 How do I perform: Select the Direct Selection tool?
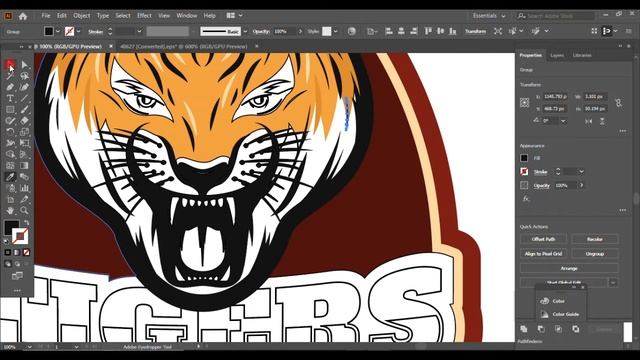coord(24,64)
